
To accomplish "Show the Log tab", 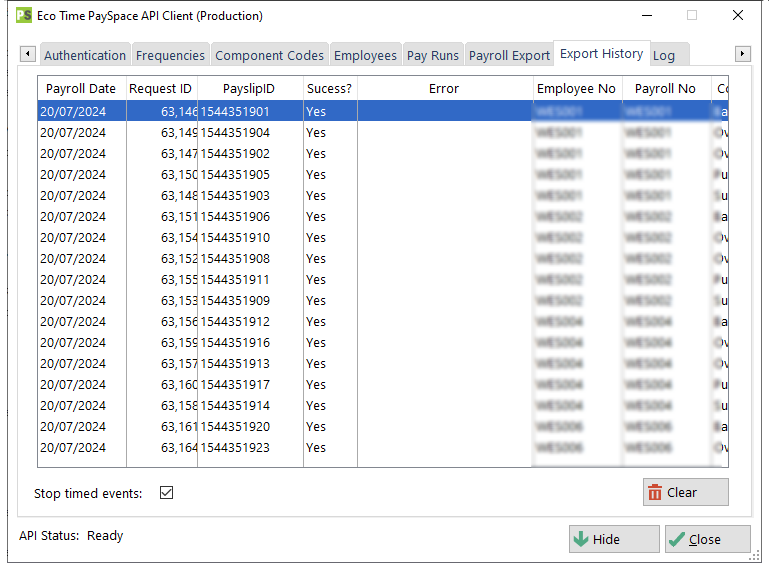I will click(664, 55).
